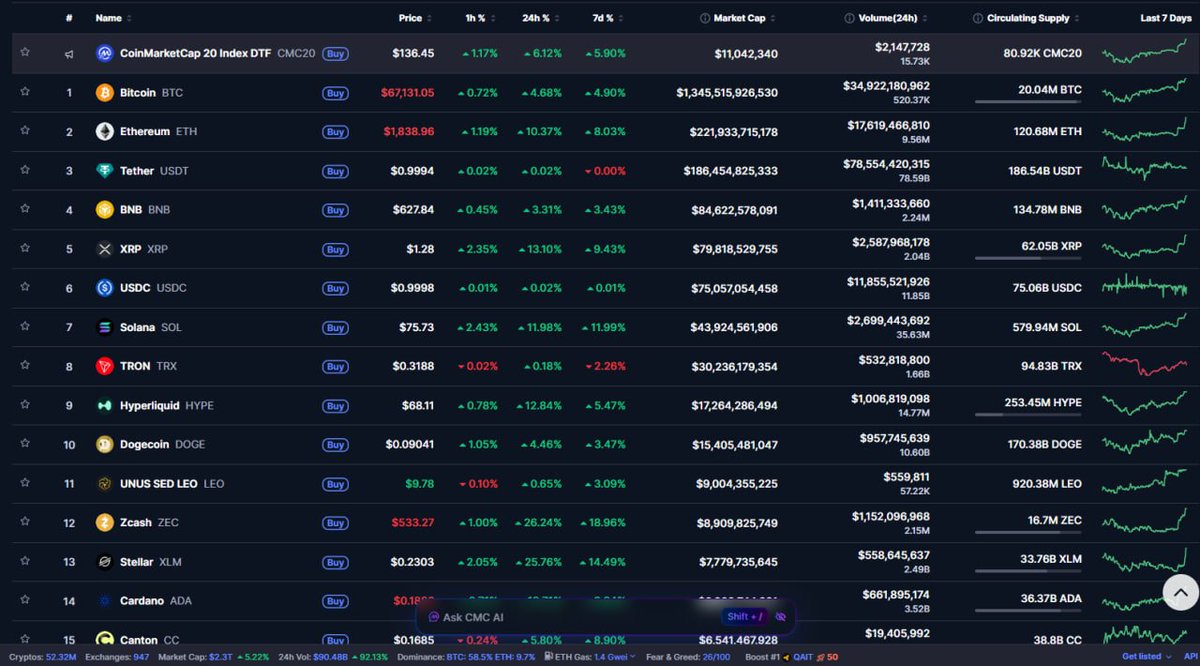Click the Ethereum logo icon
This screenshot has width=1200, height=666.
(x=104, y=132)
